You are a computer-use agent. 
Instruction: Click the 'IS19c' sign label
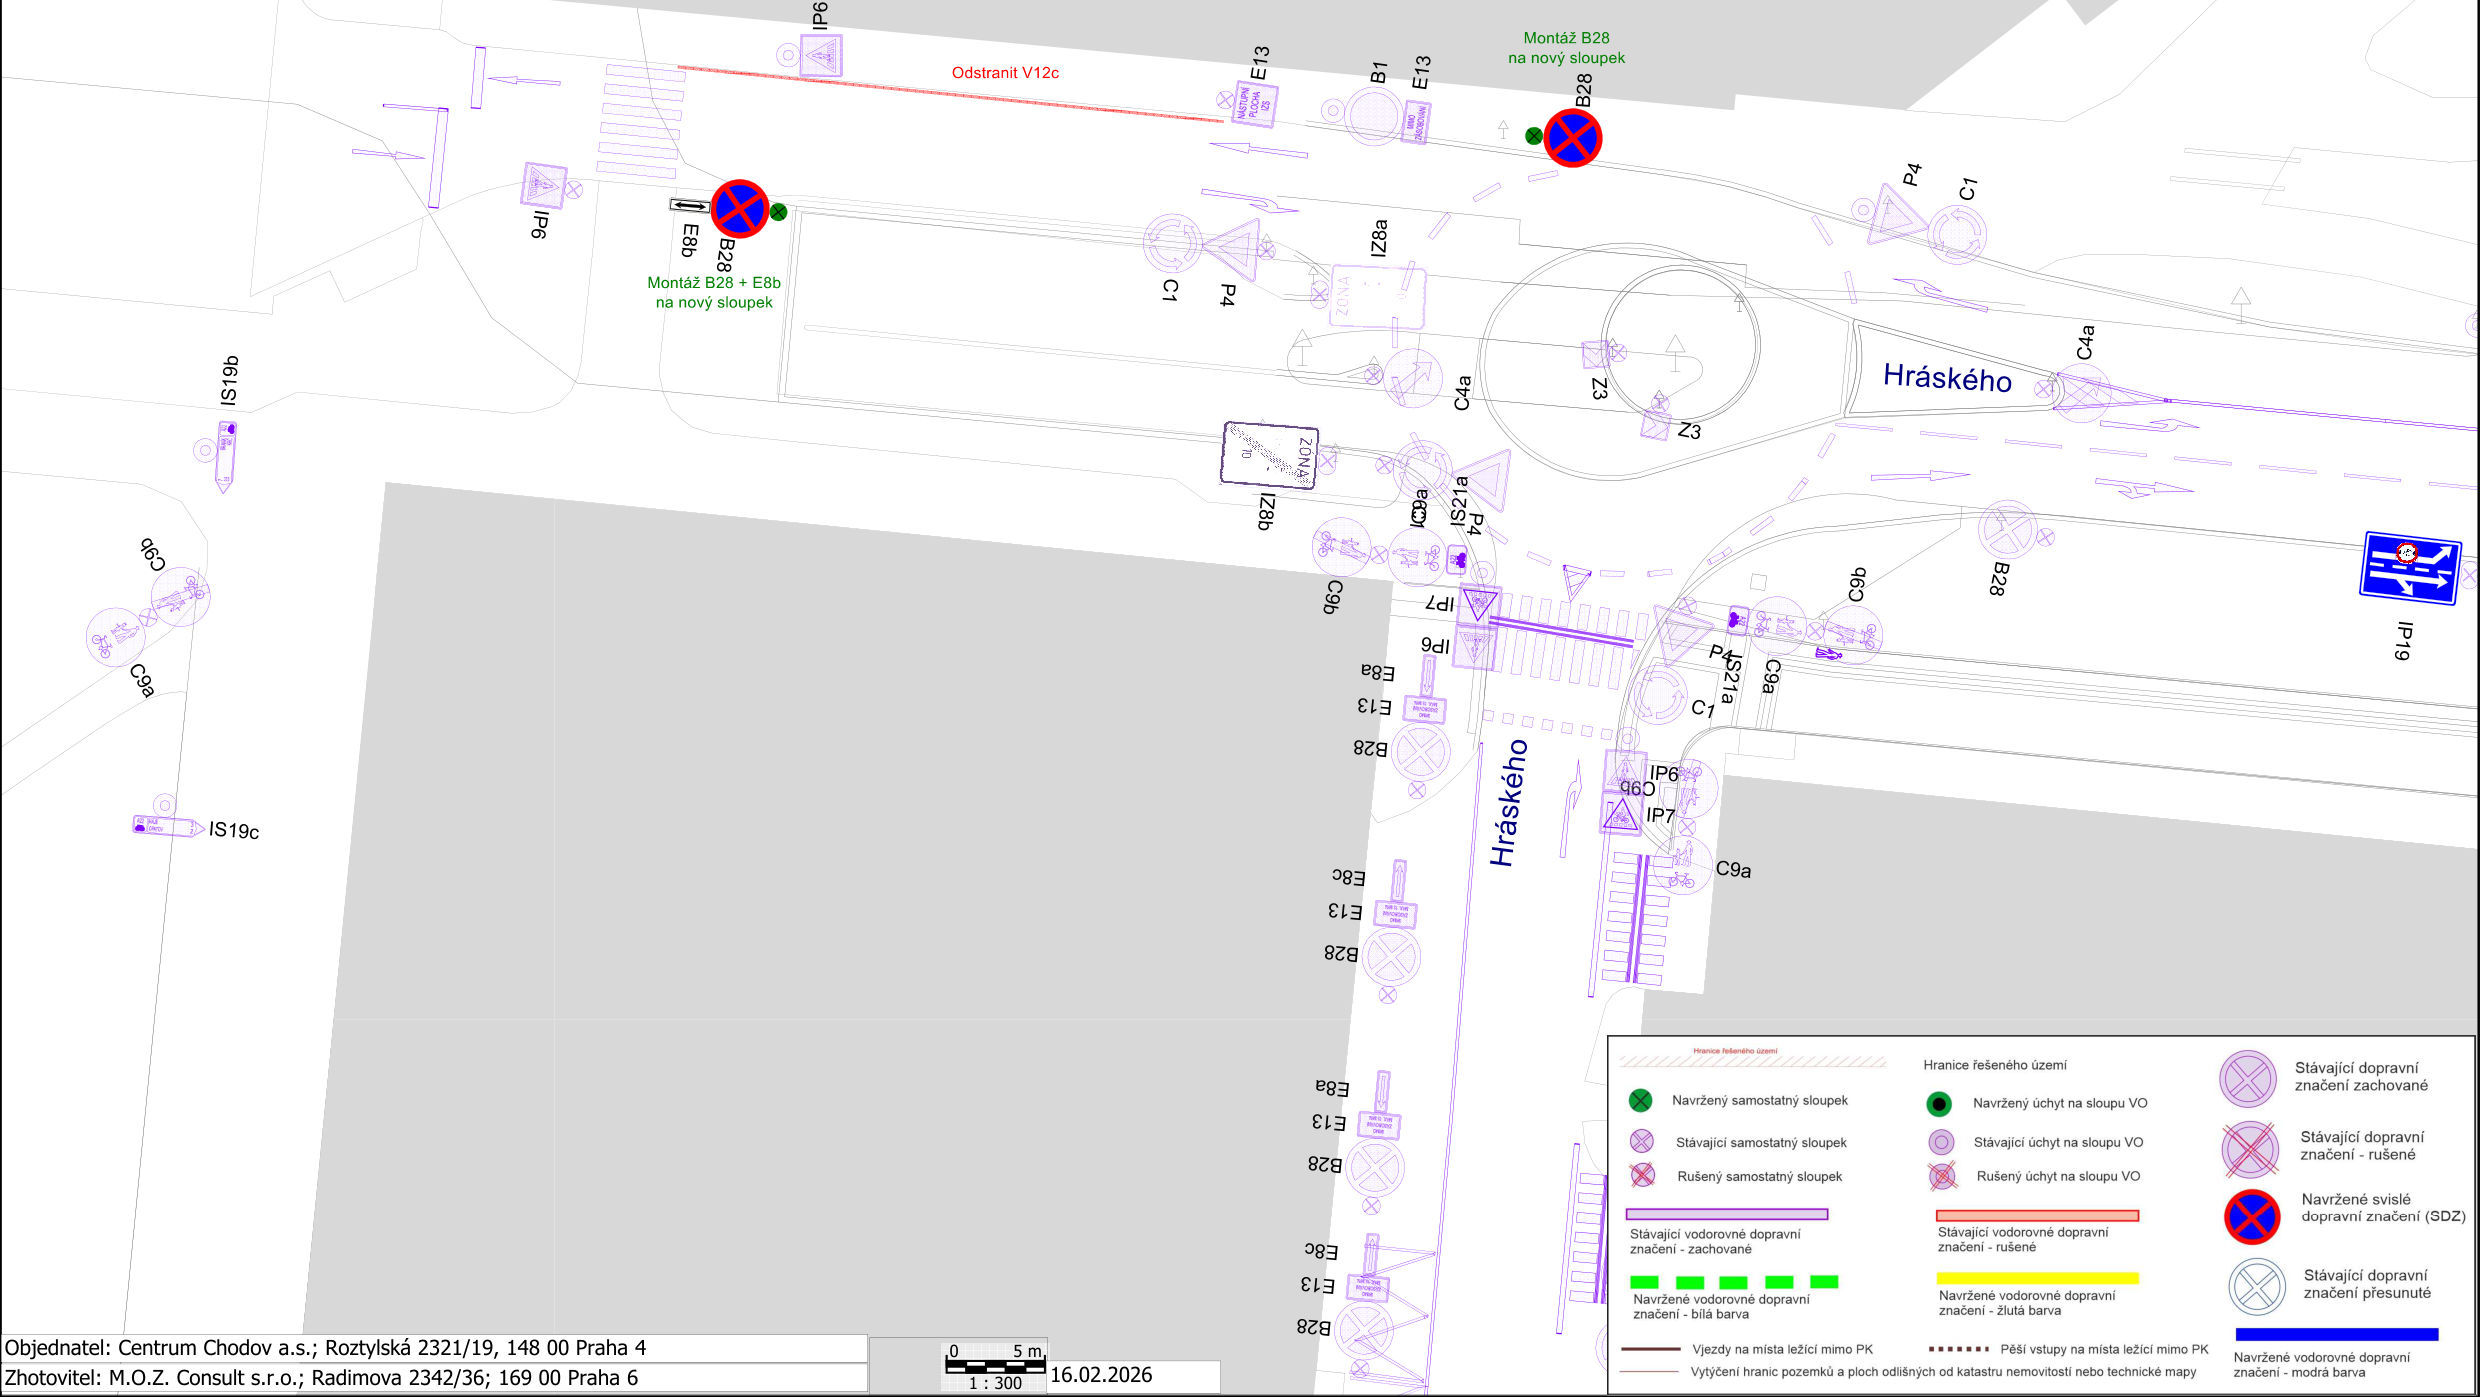click(x=234, y=830)
